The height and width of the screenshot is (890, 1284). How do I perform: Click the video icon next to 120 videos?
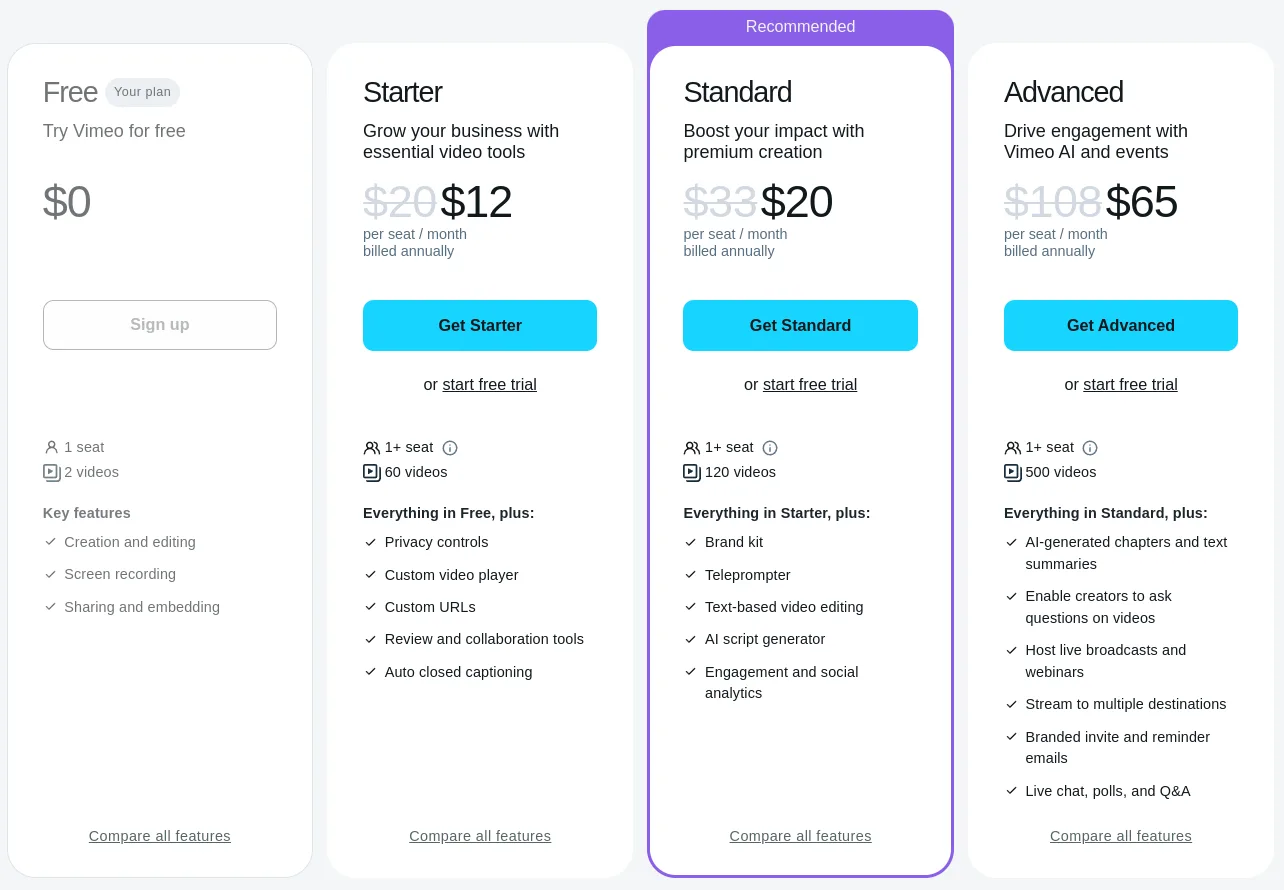(x=692, y=472)
